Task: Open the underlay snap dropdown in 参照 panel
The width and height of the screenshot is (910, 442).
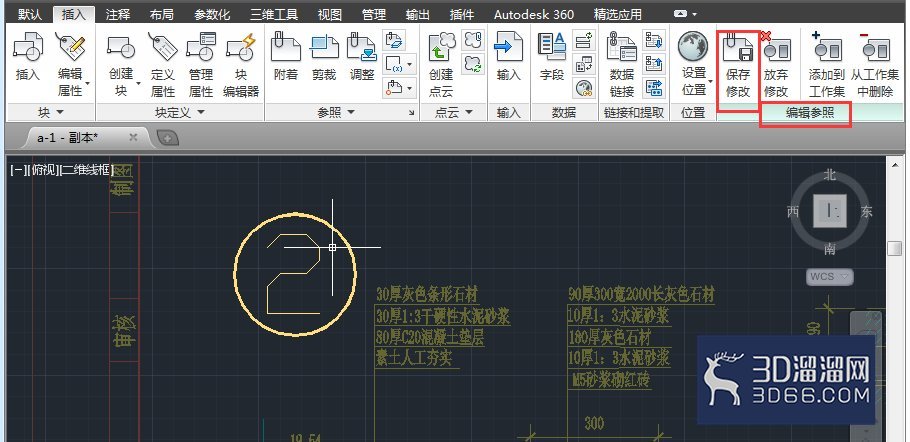Action: 410,88
